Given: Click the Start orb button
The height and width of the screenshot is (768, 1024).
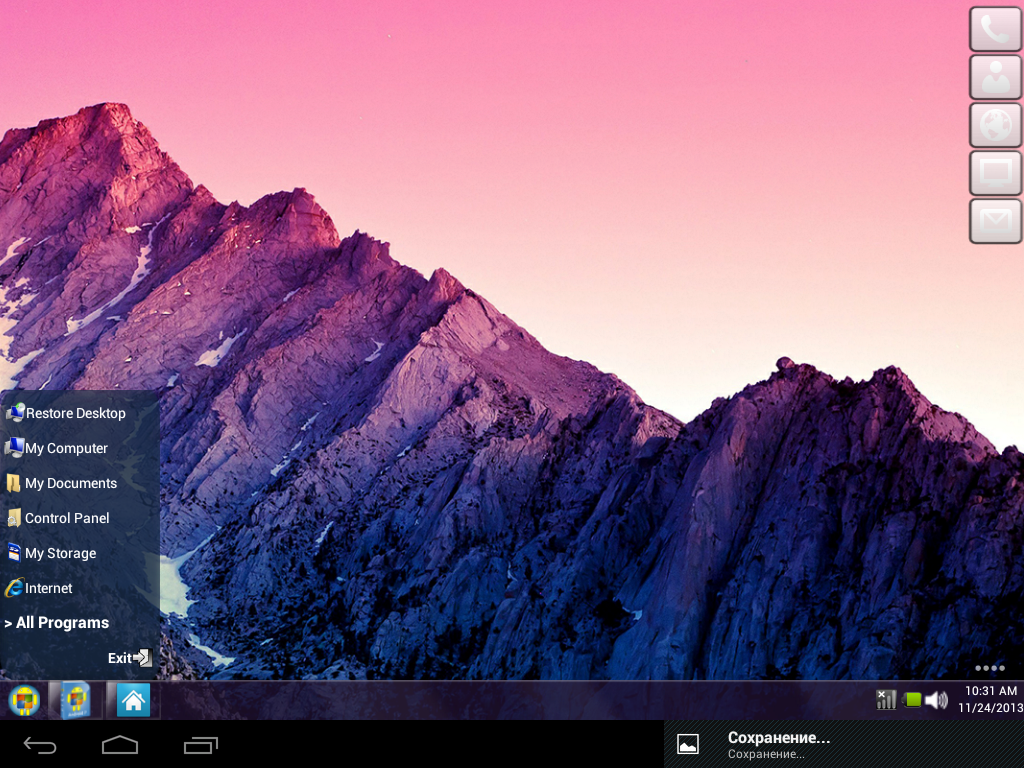Looking at the screenshot, I should tap(24, 701).
